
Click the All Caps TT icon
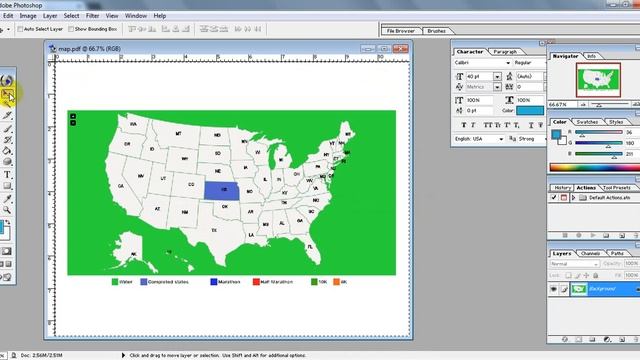487,125
